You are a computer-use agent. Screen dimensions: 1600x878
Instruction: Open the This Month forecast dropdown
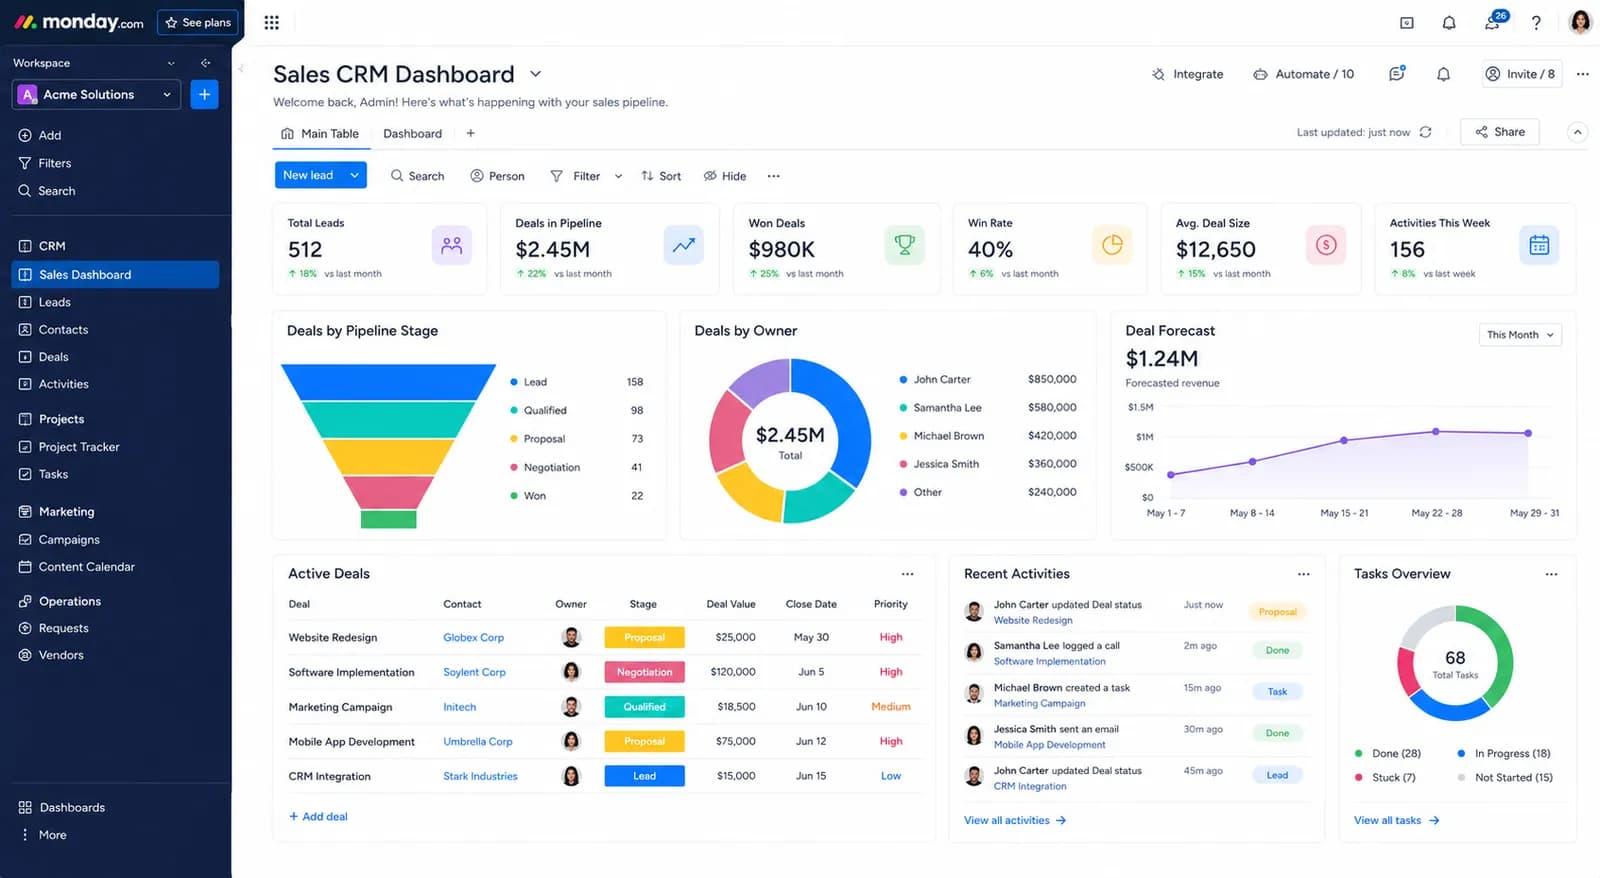(1520, 335)
